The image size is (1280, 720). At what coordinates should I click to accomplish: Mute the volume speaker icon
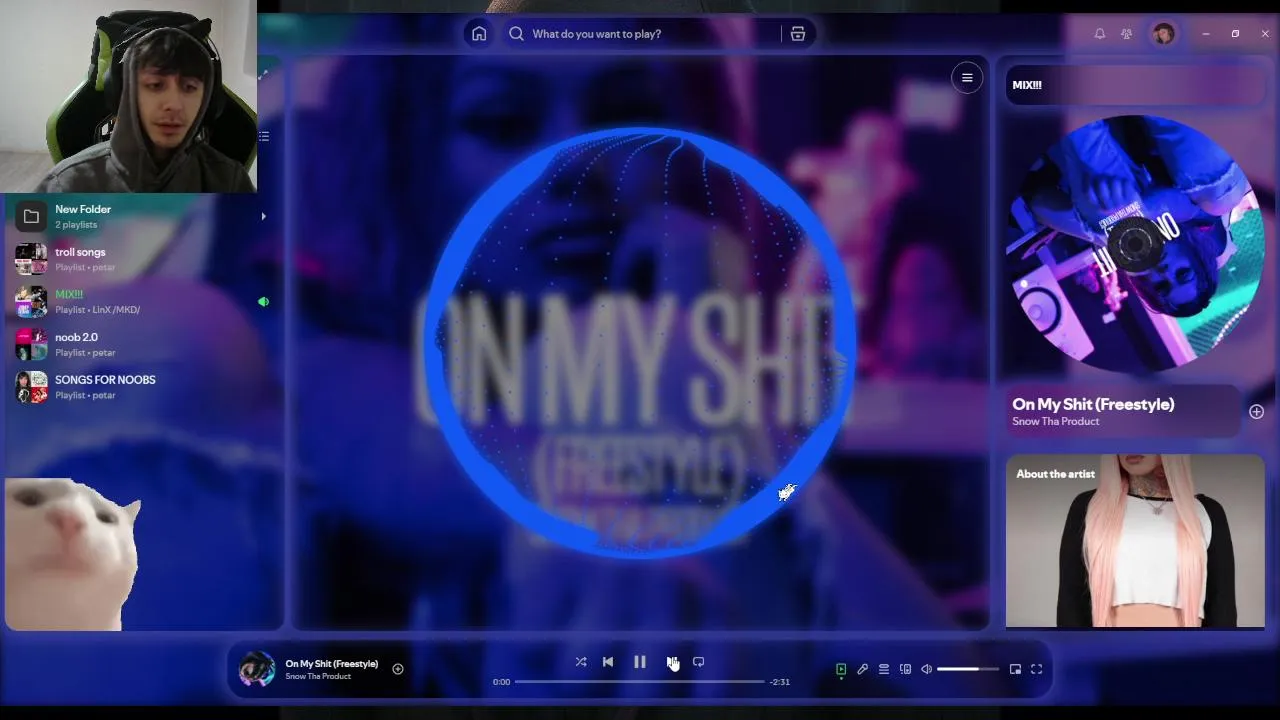tap(927, 669)
